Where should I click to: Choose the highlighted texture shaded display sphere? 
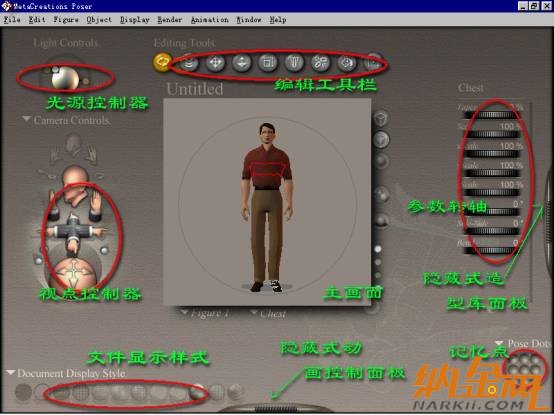(198, 392)
